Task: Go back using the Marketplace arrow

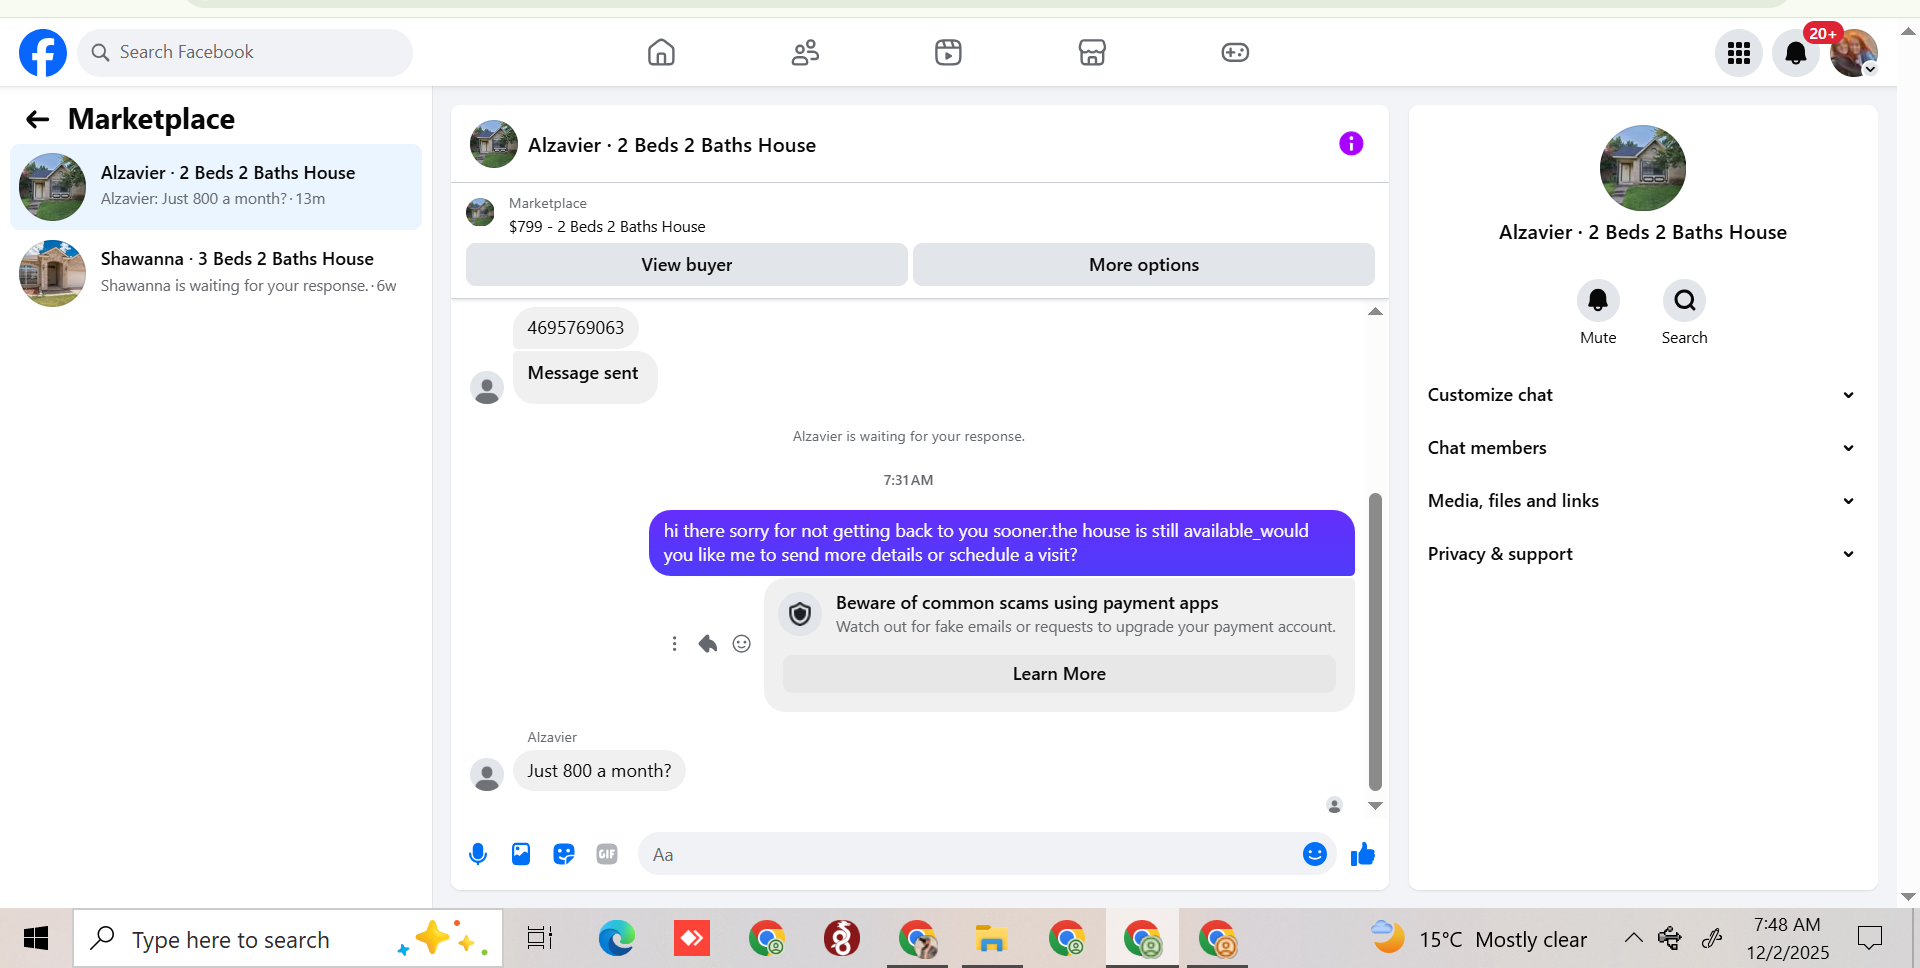Action: (38, 120)
